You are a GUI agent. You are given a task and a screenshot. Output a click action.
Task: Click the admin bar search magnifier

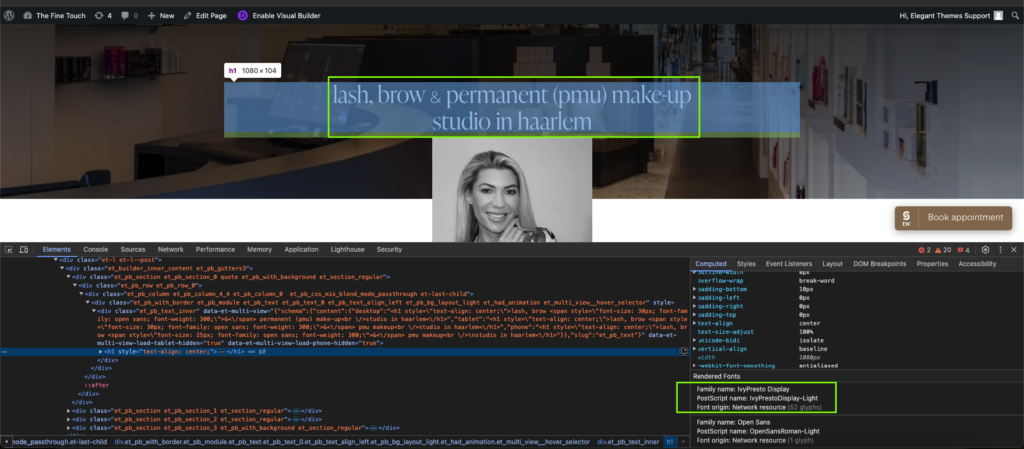(1016, 16)
